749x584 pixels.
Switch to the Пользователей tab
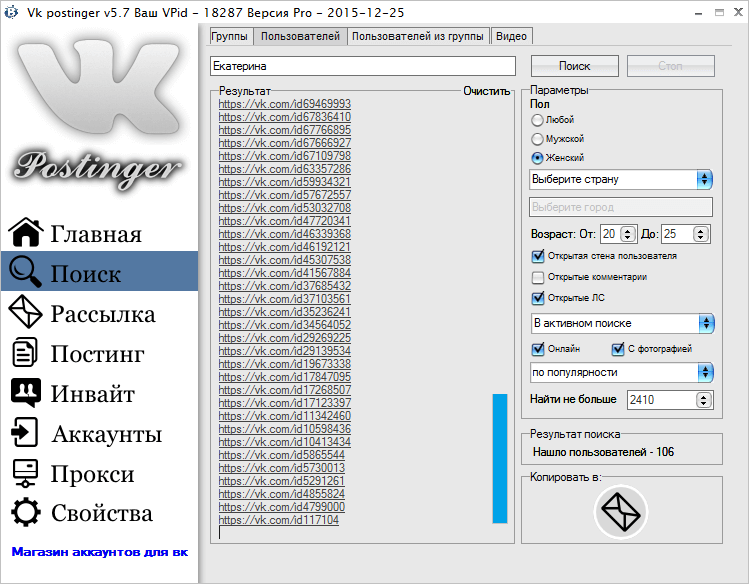[x=300, y=36]
